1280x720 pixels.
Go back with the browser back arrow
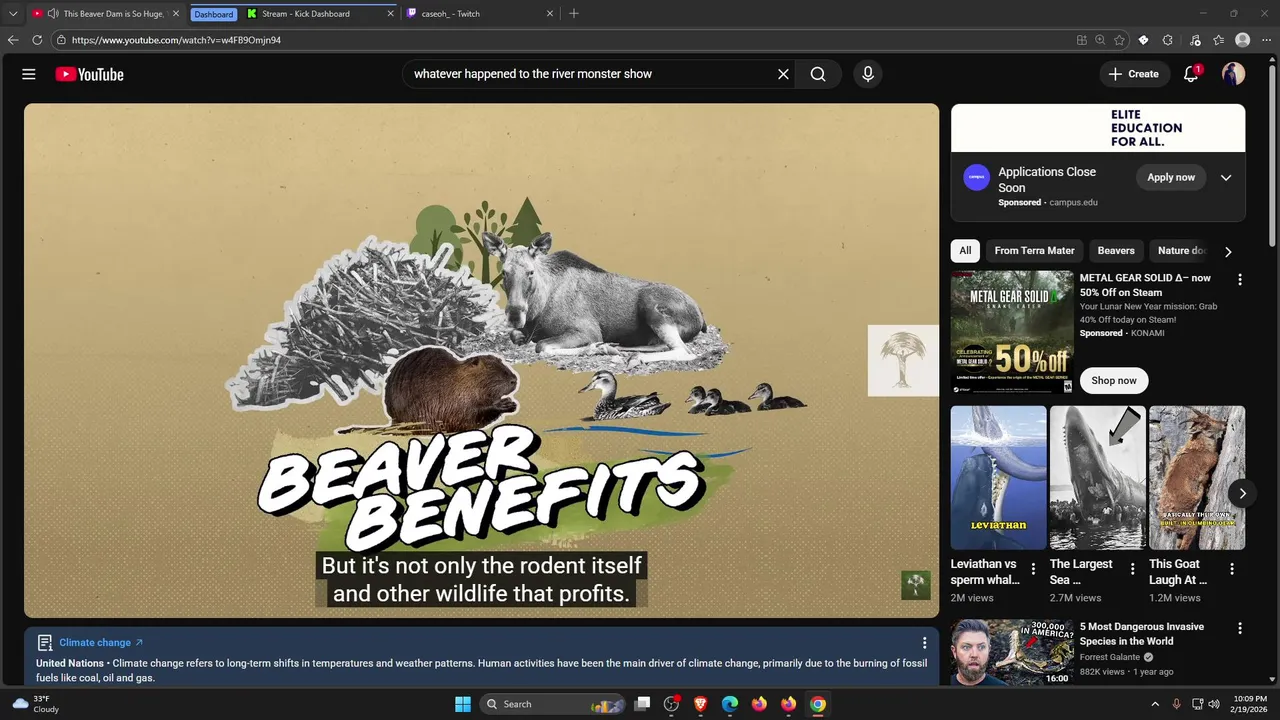pos(13,40)
